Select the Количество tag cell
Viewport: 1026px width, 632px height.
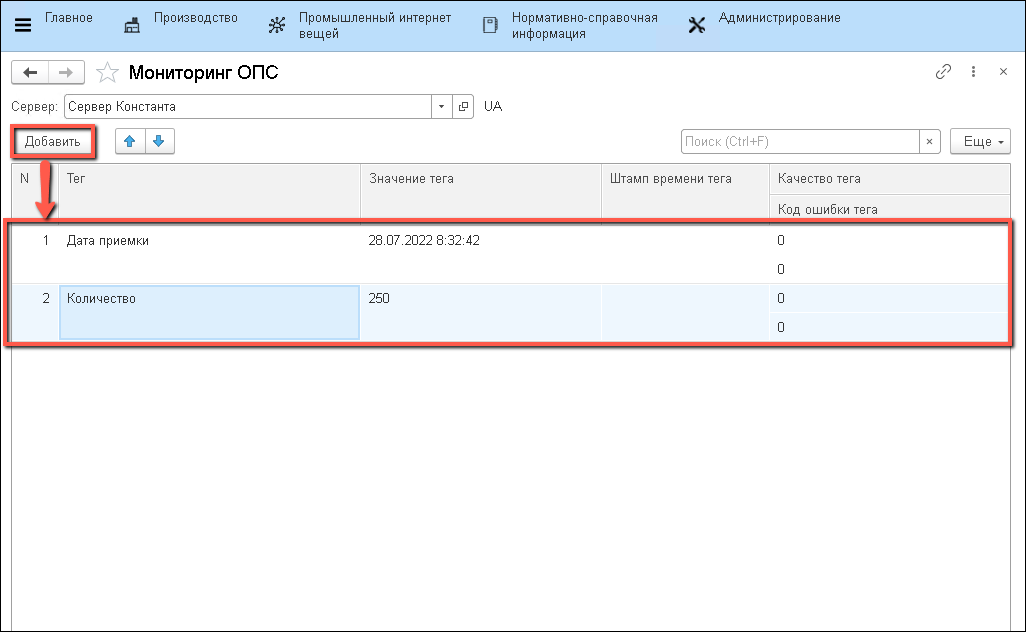tap(210, 312)
